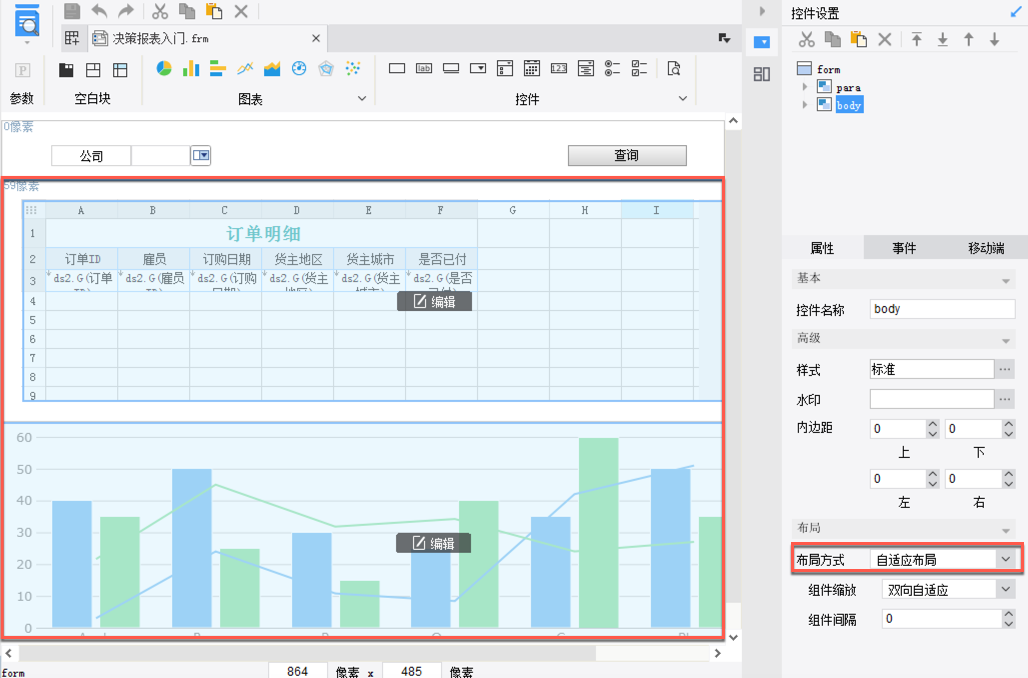Screen dimensions: 1028x678
Task: Click the 水印 text field
Action: pyautogui.click(x=932, y=399)
